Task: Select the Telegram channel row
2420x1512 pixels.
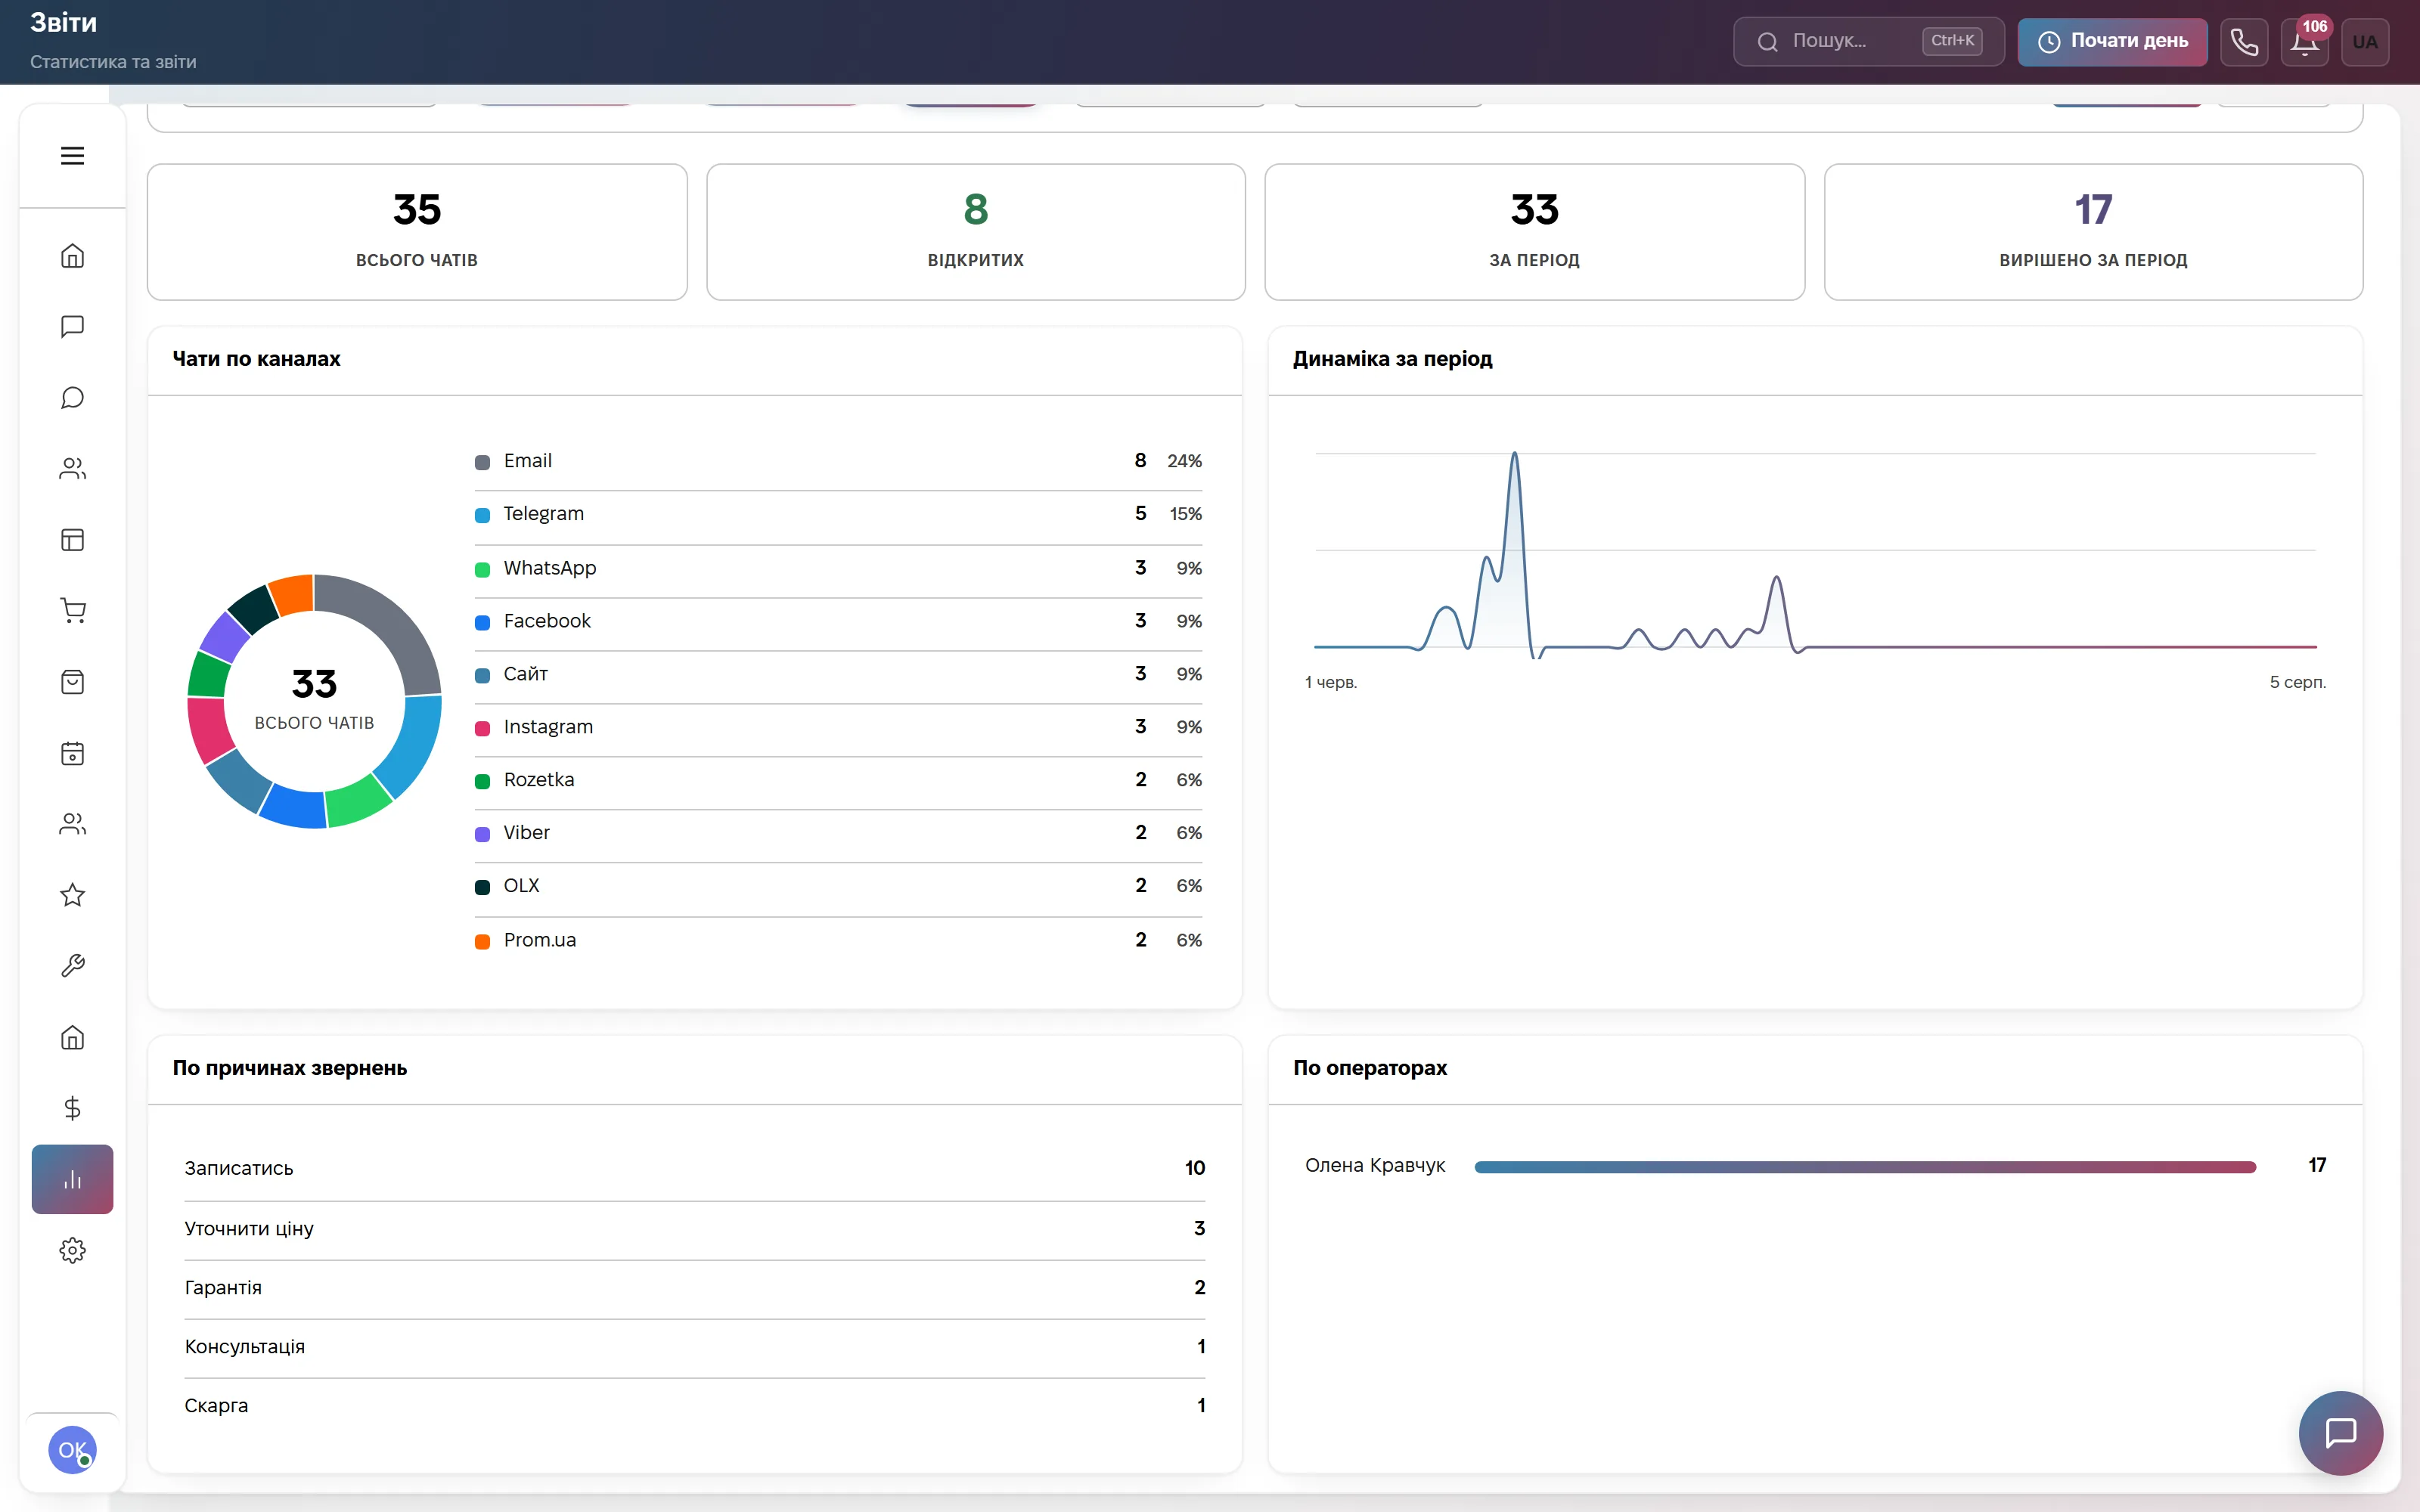Action: click(x=838, y=514)
